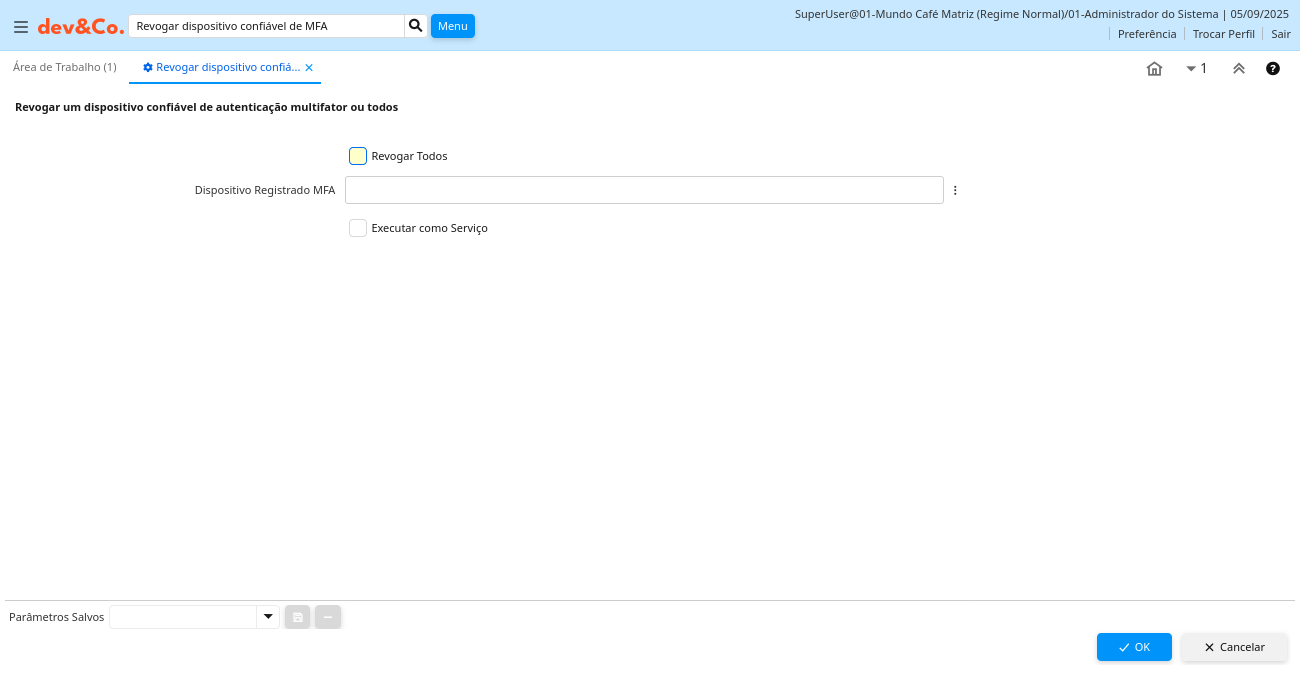The width and height of the screenshot is (1300, 674).
Task: Click the remove saved parameter minus icon
Action: tap(328, 617)
